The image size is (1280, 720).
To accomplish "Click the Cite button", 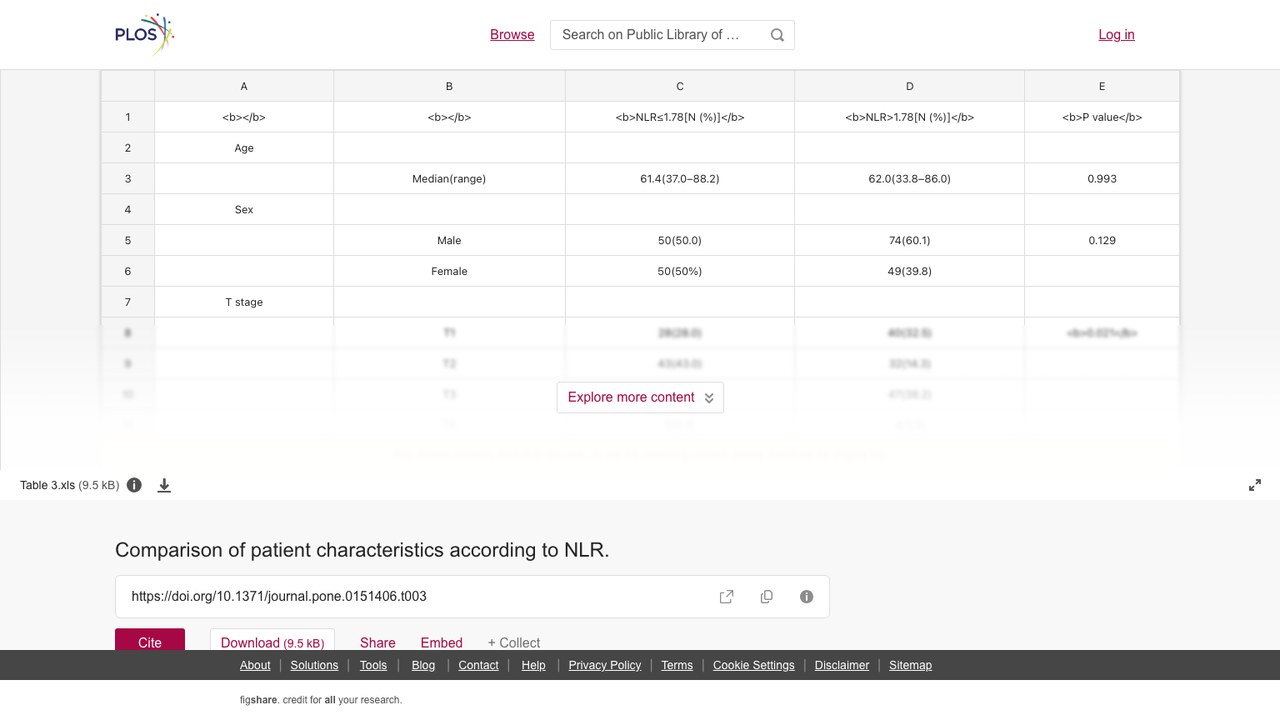I will [x=150, y=640].
